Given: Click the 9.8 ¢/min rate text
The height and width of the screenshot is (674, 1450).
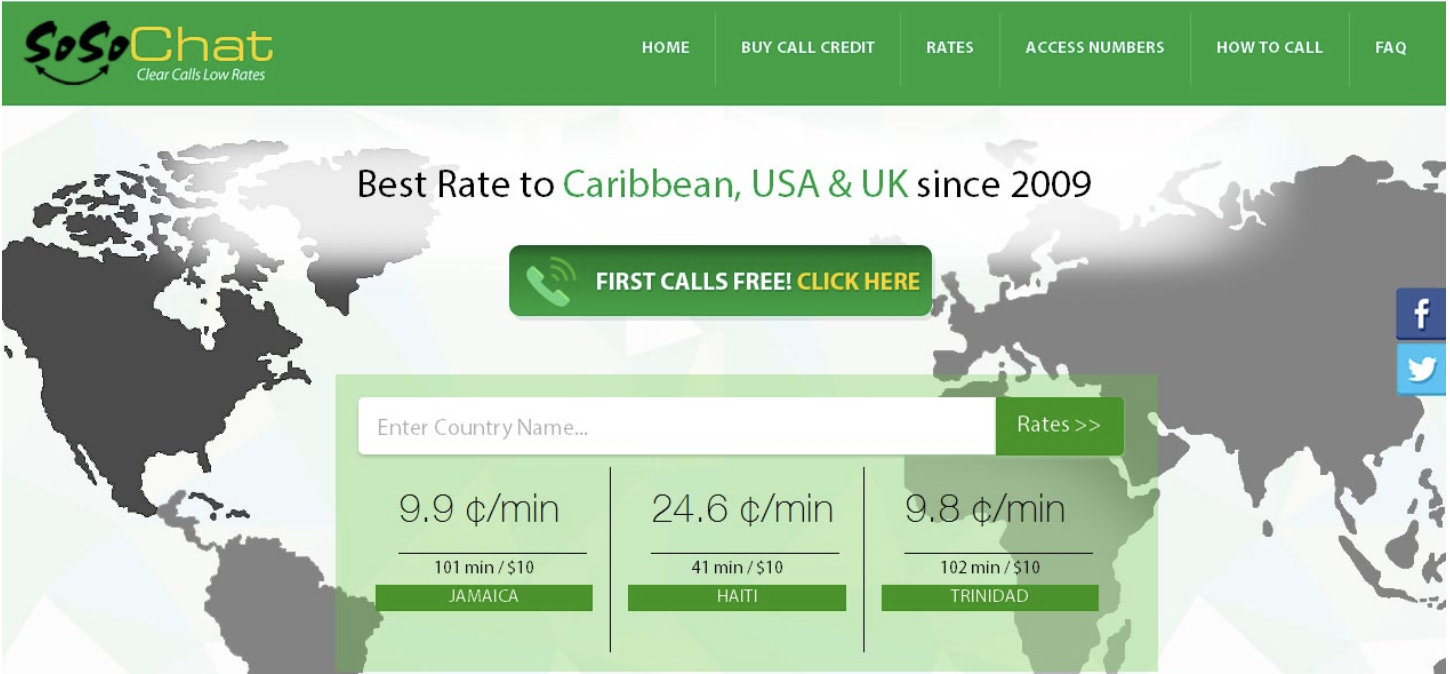Looking at the screenshot, I should (x=985, y=510).
